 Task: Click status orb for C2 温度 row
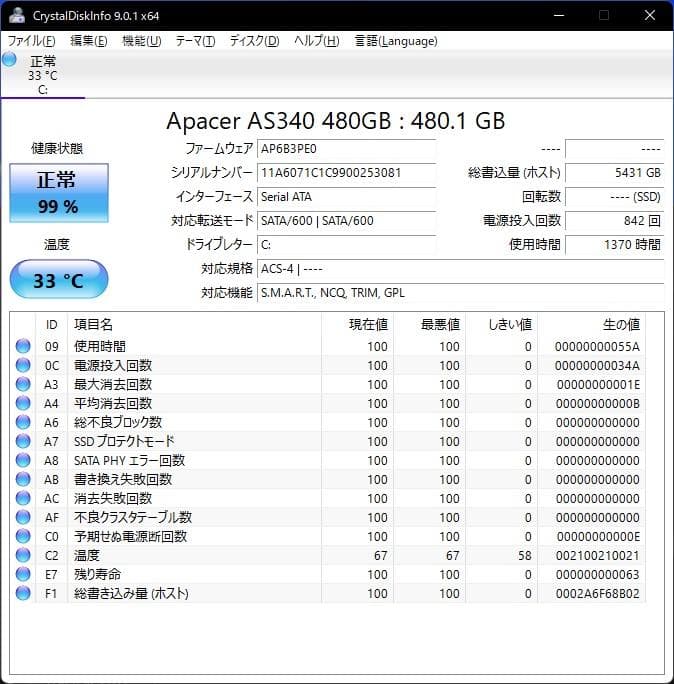(23, 555)
